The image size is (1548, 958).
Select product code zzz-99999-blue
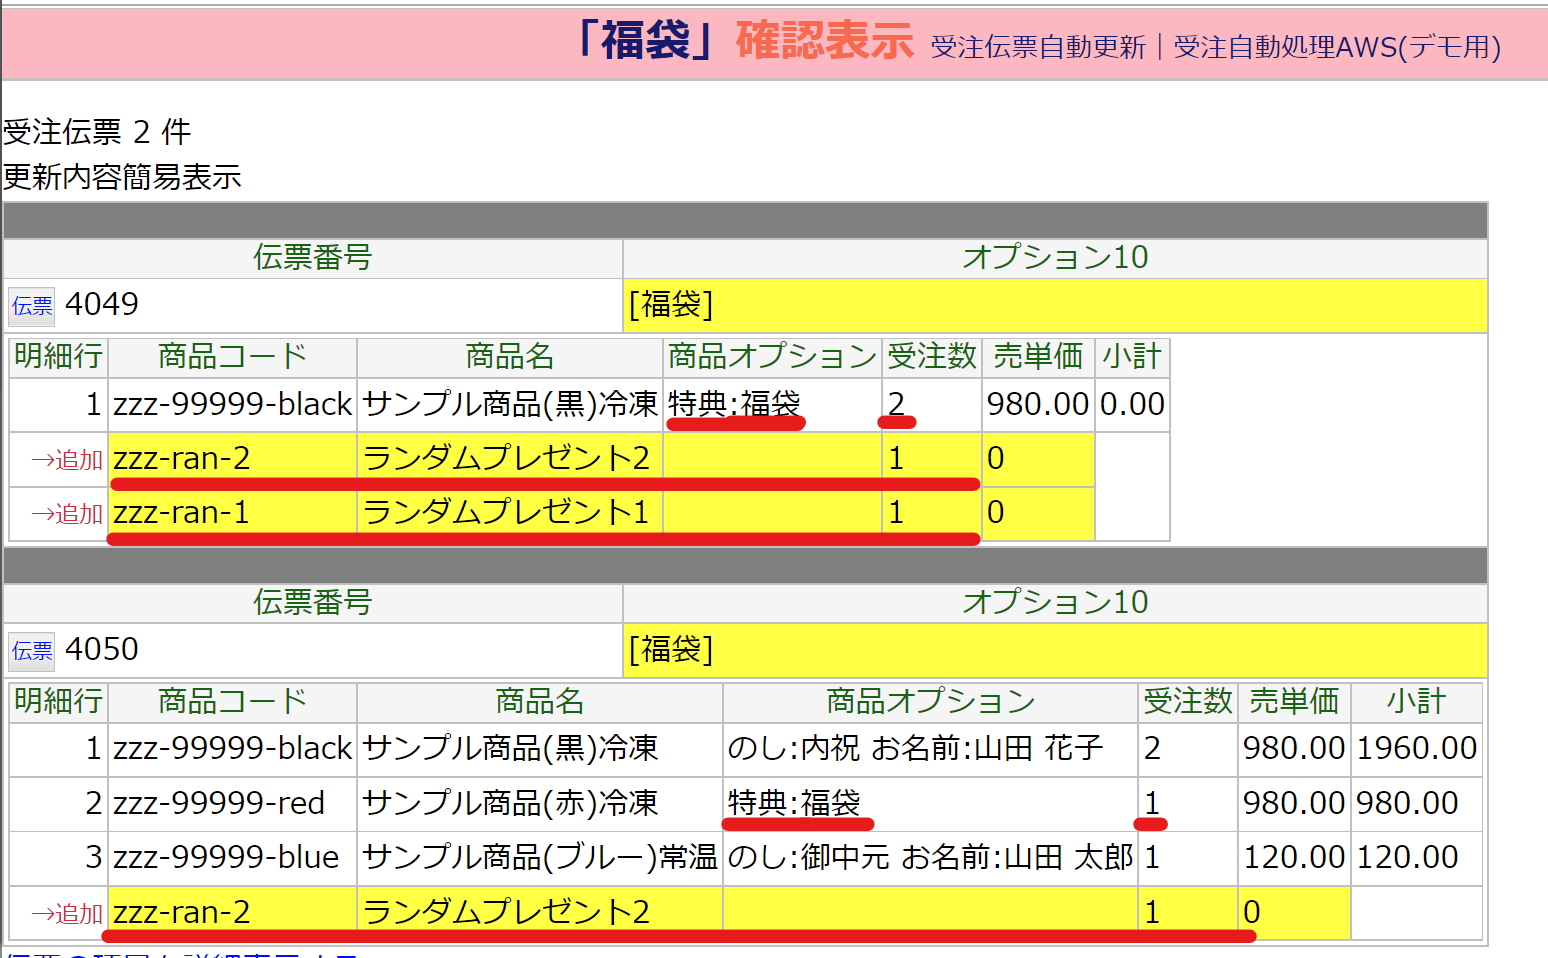click(226, 857)
